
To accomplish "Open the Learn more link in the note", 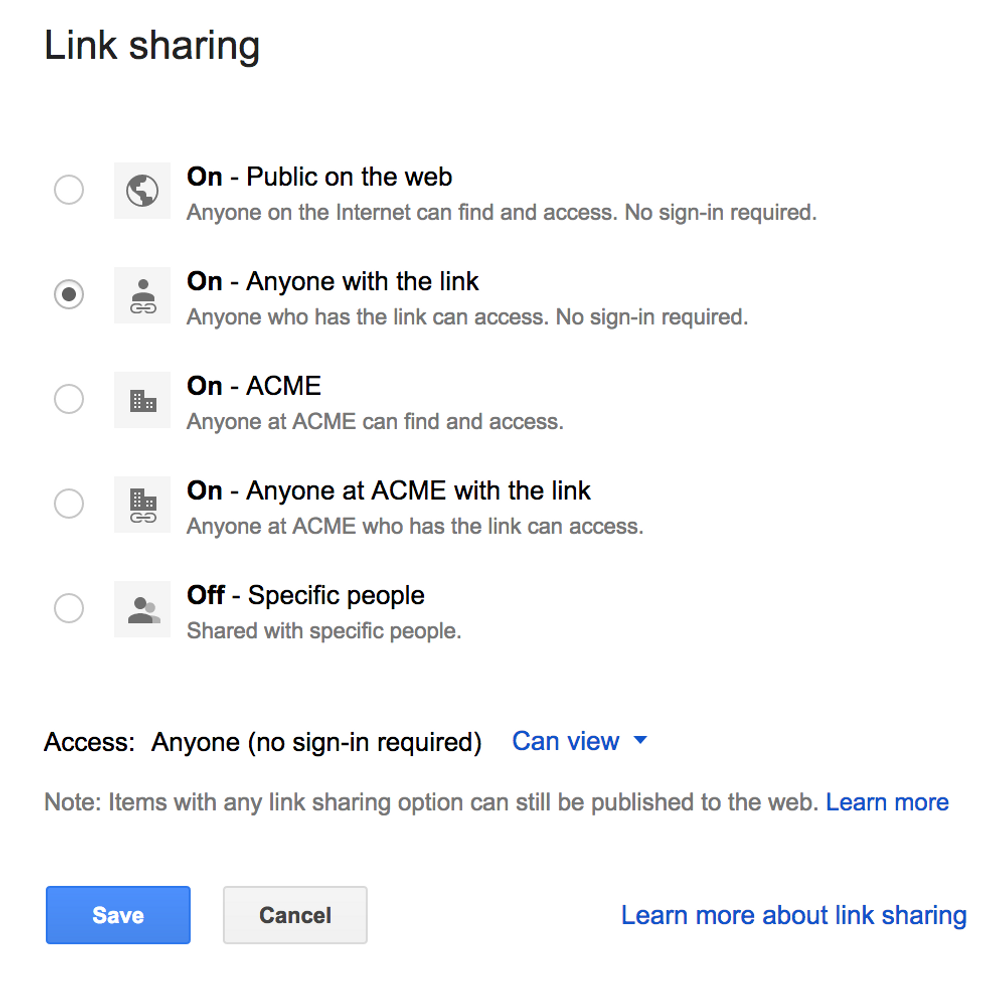I will (x=887, y=802).
